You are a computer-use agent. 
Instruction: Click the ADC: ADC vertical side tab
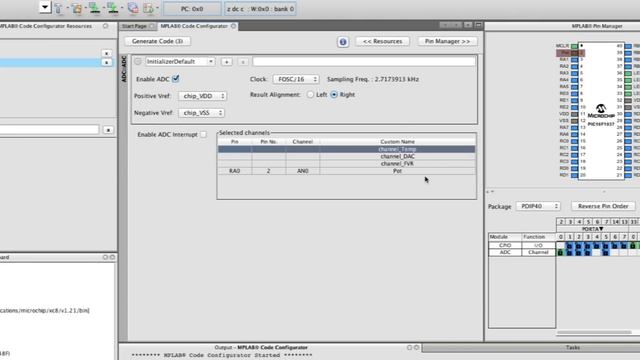tap(124, 69)
